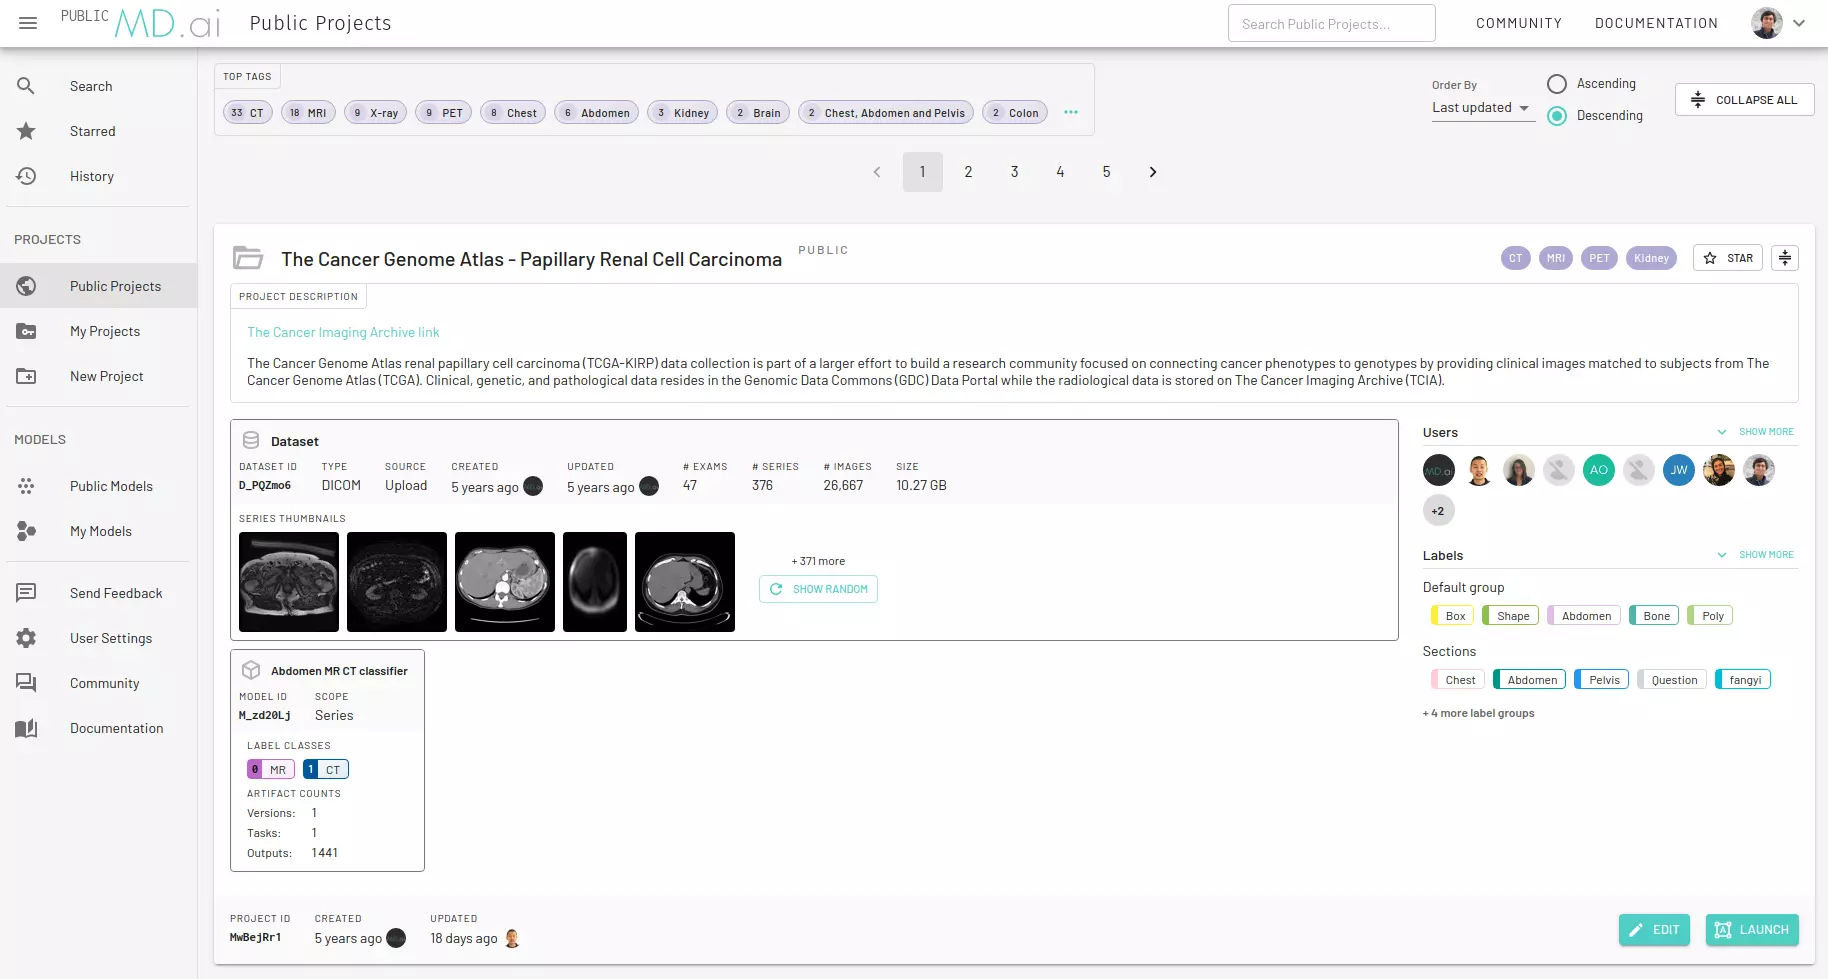The width and height of the screenshot is (1828, 979).
Task: Switch to the DOCUMENTATION menu item
Action: 1656,22
